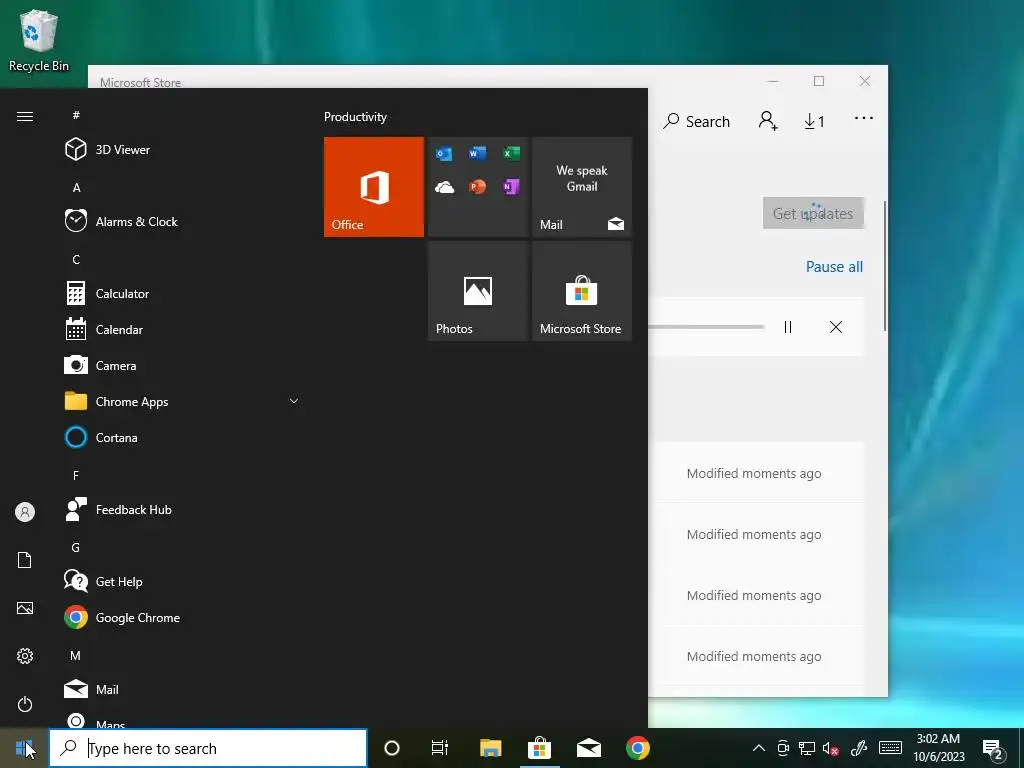Click the C letter section header
This screenshot has height=768, width=1024.
pos(76,260)
